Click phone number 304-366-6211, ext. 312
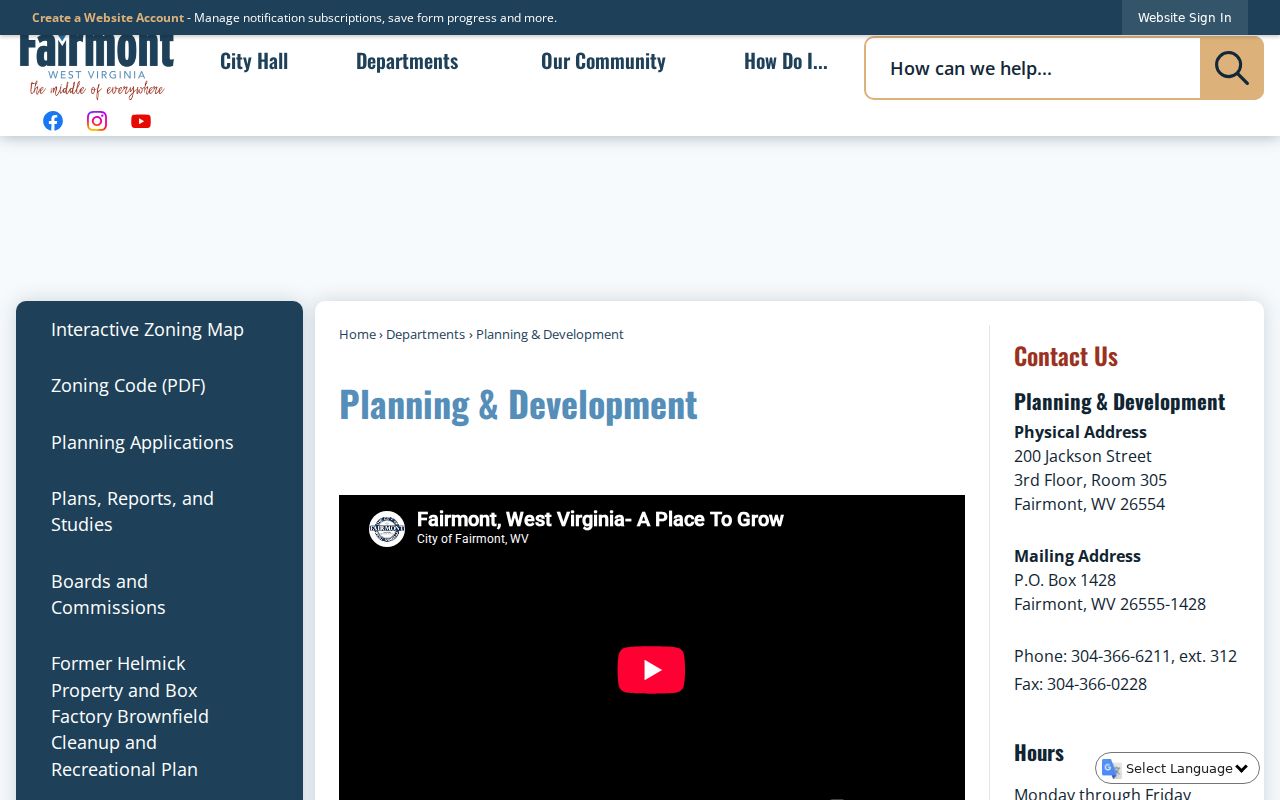The width and height of the screenshot is (1280, 800). click(x=1154, y=656)
